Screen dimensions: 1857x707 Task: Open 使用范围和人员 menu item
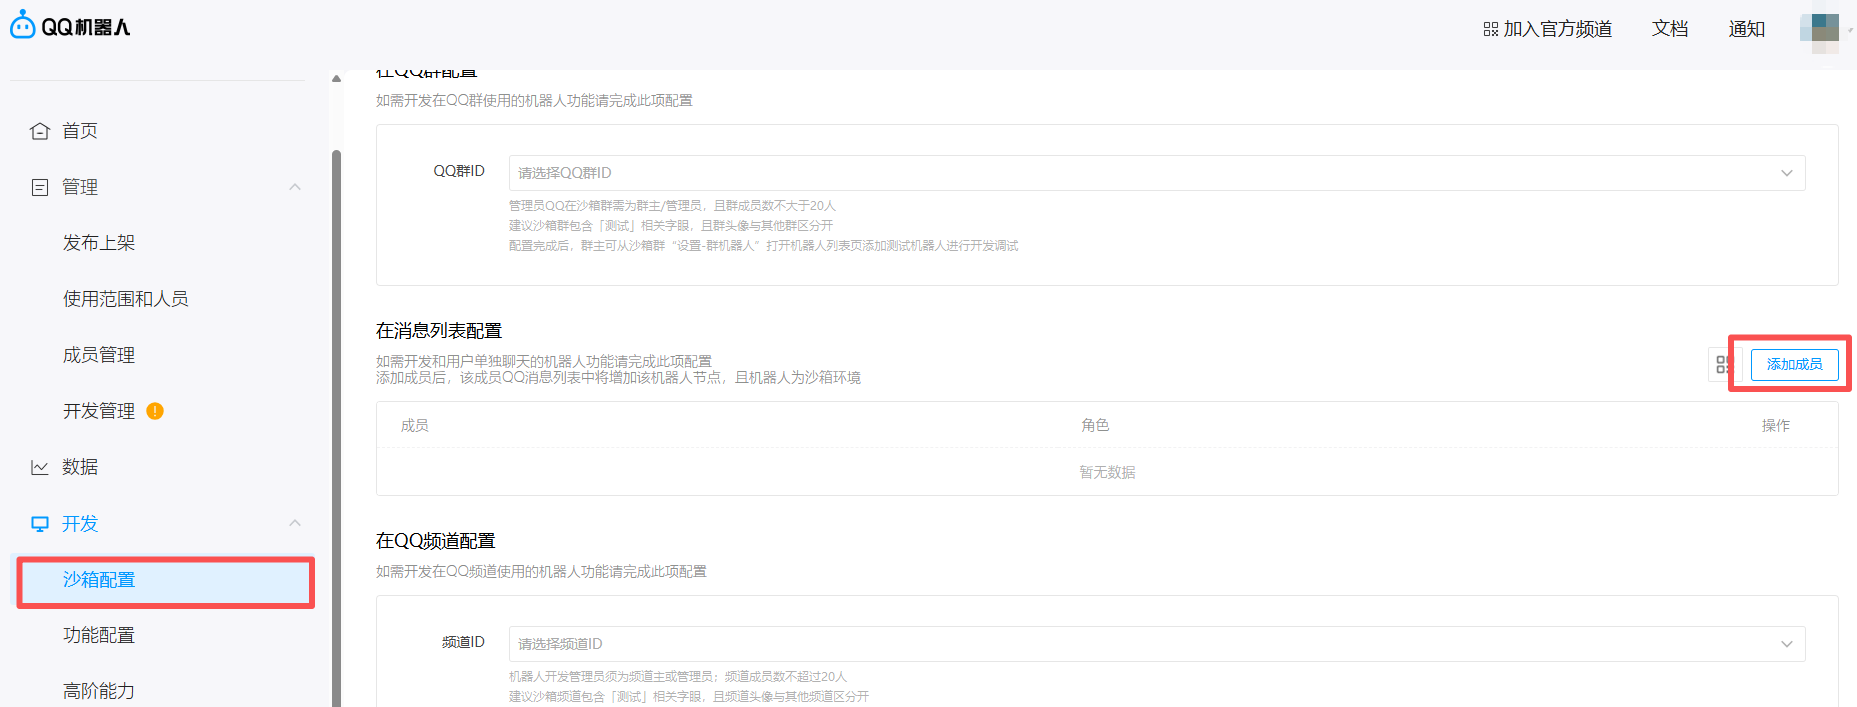click(126, 299)
